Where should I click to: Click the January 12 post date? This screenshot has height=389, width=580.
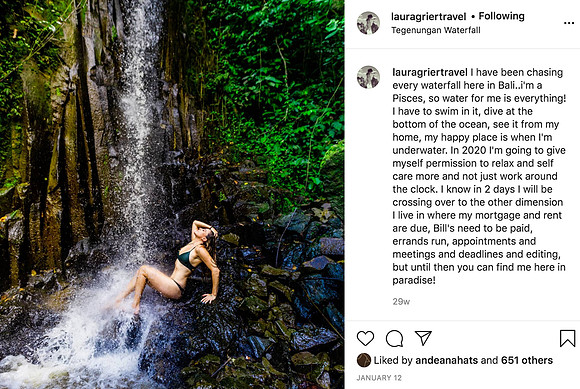379,378
